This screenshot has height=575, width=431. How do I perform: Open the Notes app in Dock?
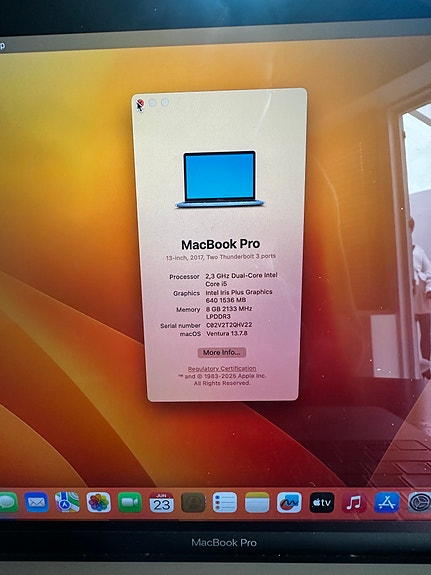point(257,502)
